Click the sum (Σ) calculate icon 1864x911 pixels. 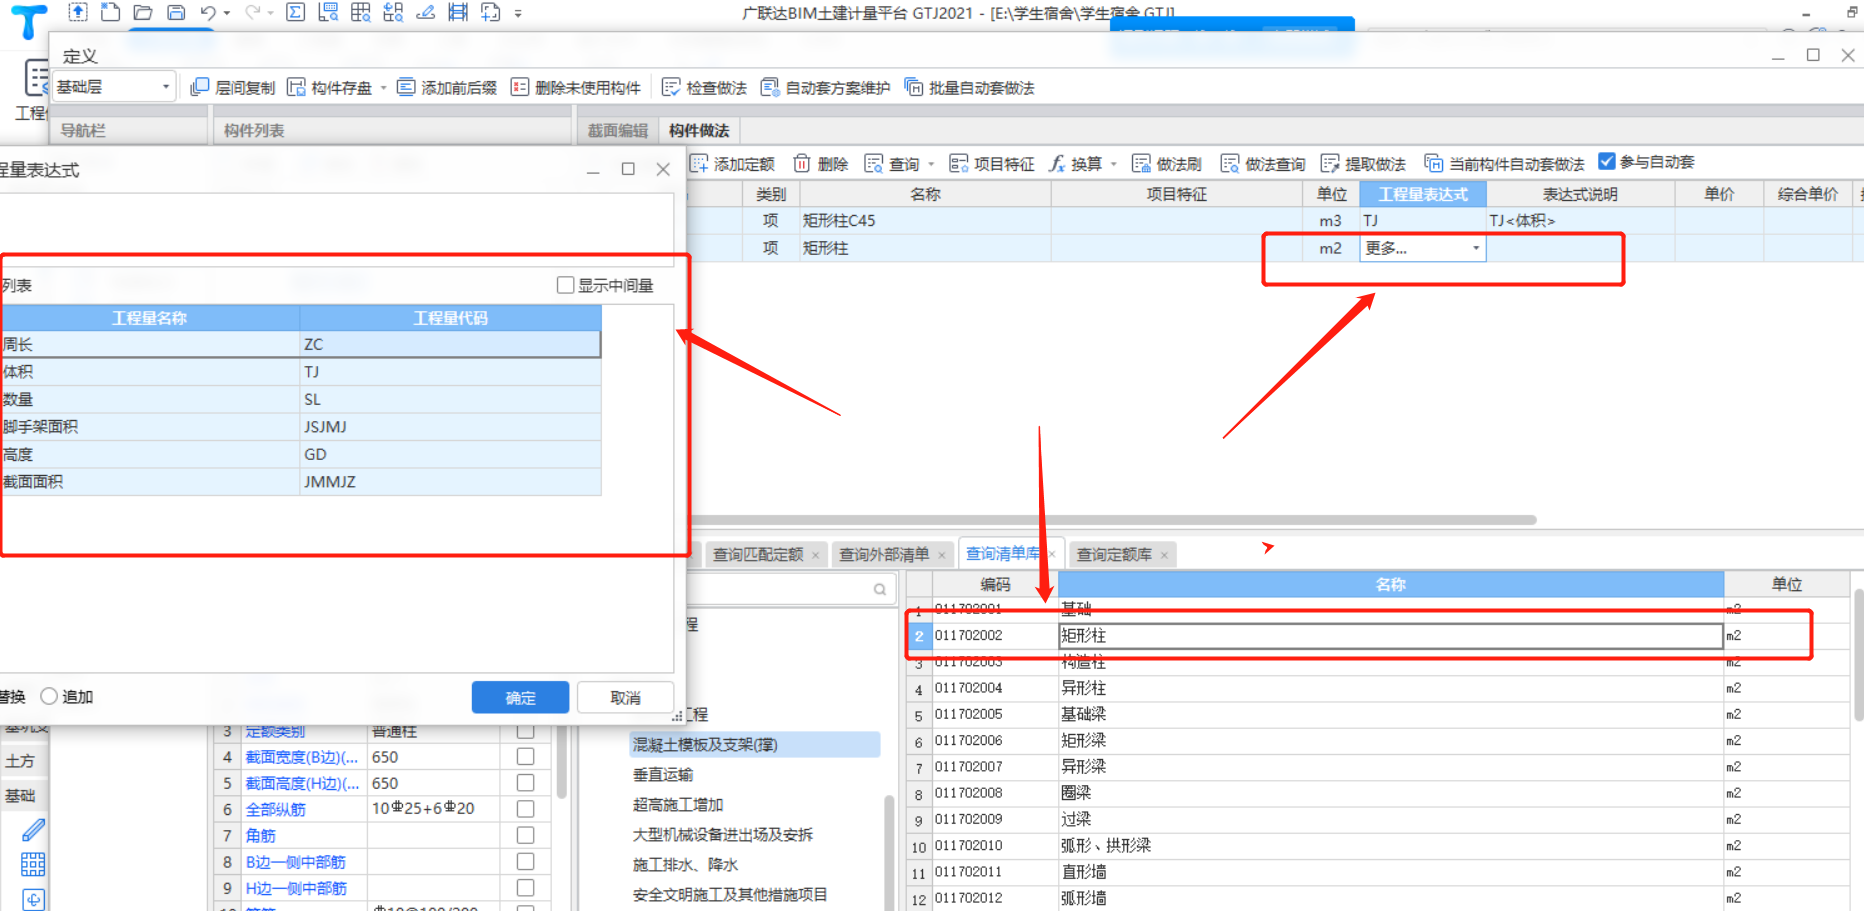point(295,12)
